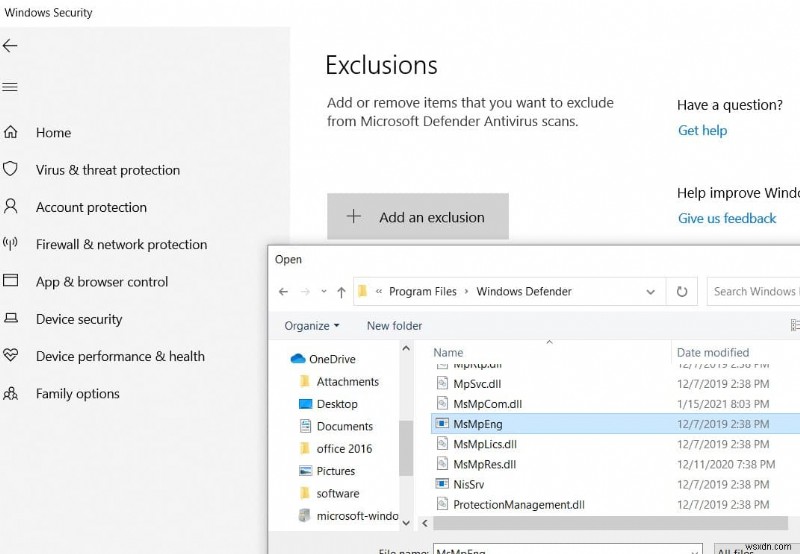Sort by Name column header
Viewport: 800px width, 554px height.
448,352
